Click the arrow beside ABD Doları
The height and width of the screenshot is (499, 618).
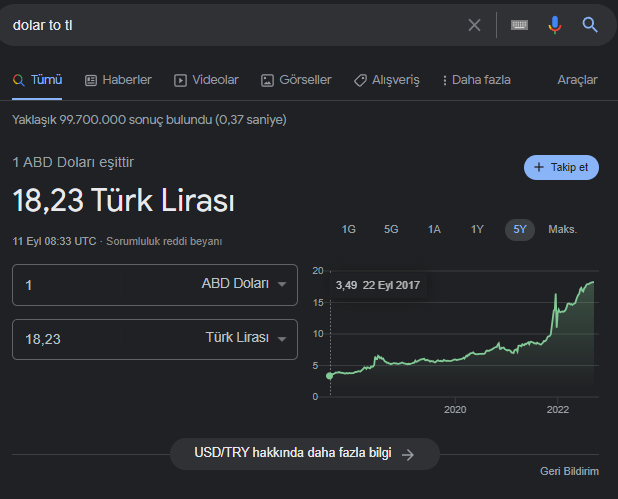282,284
